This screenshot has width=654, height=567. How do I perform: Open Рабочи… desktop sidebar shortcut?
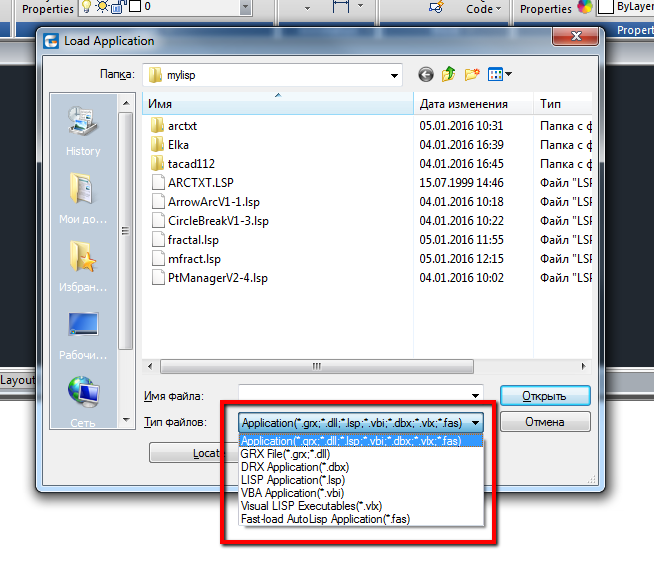pyautogui.click(x=83, y=336)
